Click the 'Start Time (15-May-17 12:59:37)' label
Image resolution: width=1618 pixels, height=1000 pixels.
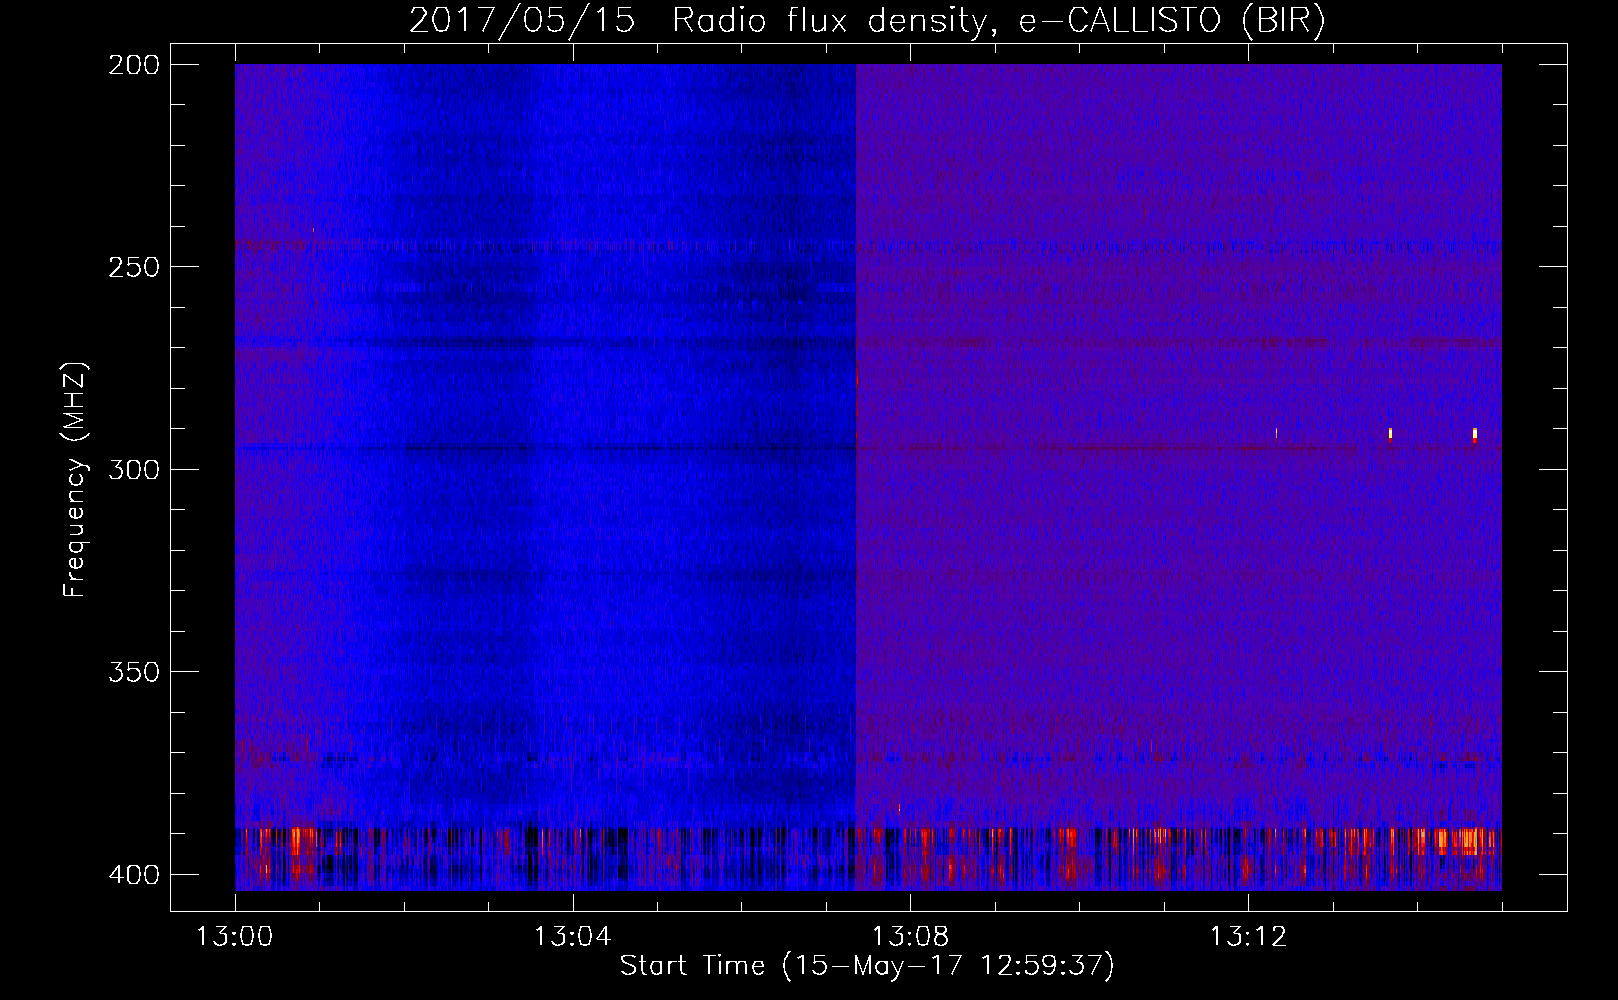pos(867,966)
